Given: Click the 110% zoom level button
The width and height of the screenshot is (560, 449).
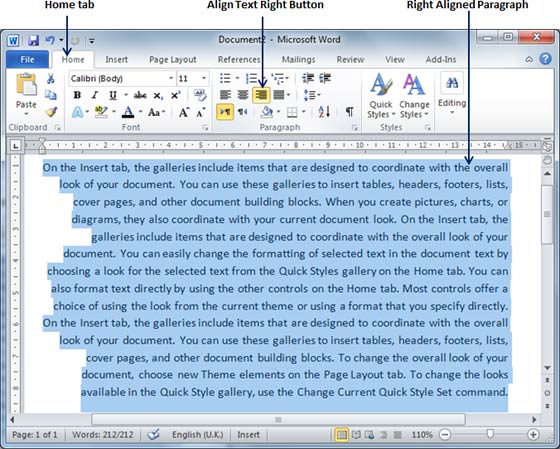Looking at the screenshot, I should point(421,435).
